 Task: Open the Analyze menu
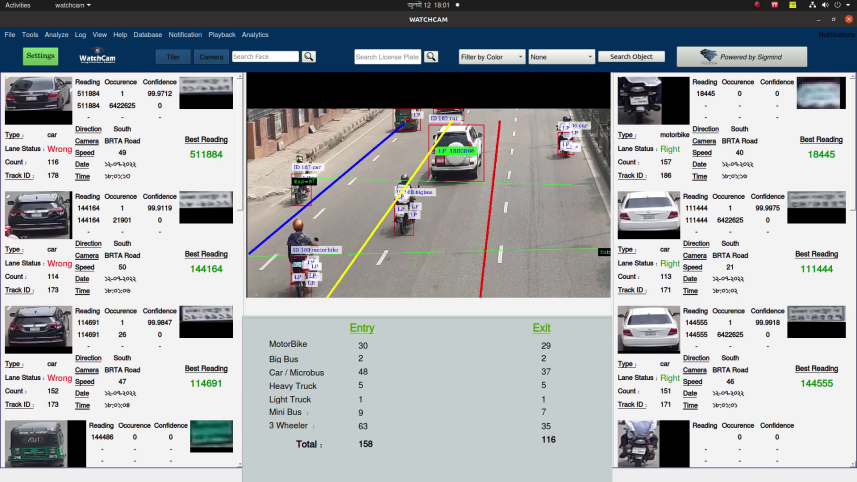(x=57, y=35)
